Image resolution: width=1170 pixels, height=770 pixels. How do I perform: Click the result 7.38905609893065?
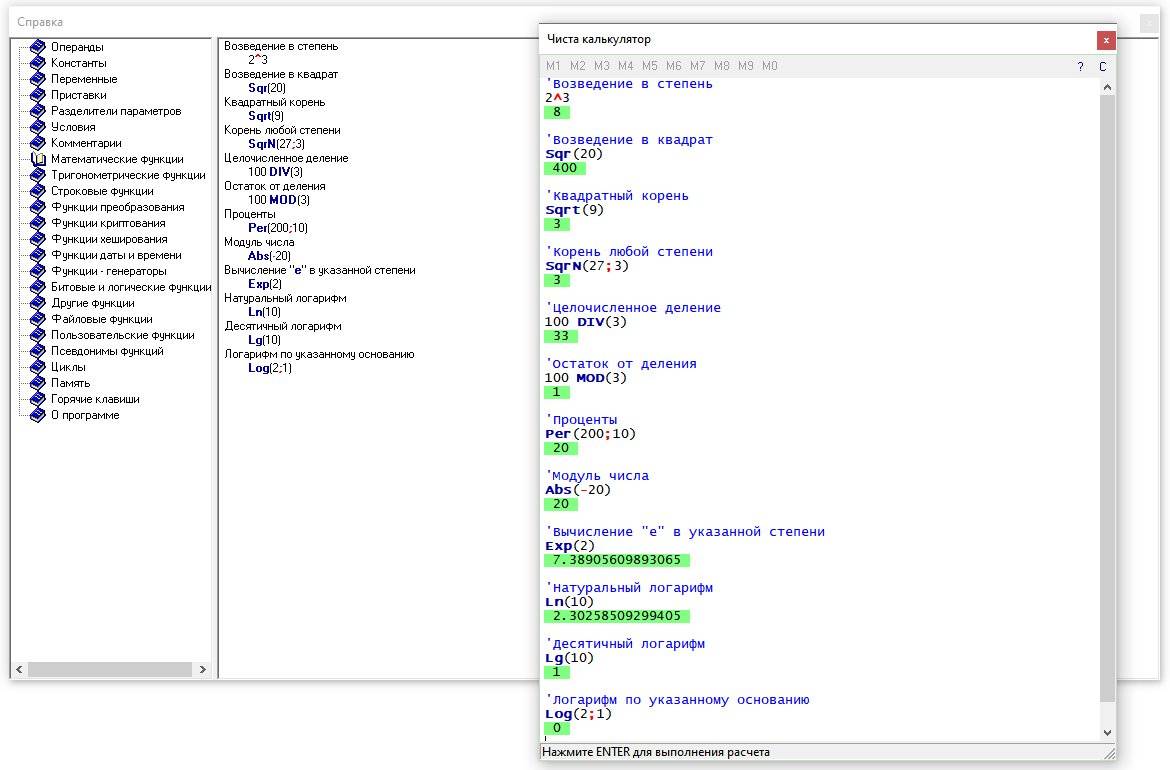[617, 560]
